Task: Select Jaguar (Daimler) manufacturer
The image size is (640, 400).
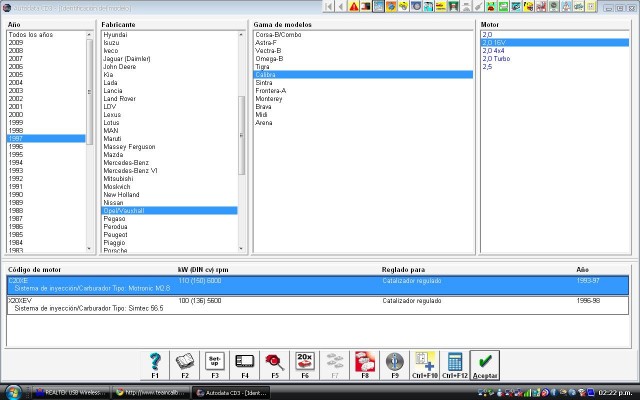Action: point(169,59)
